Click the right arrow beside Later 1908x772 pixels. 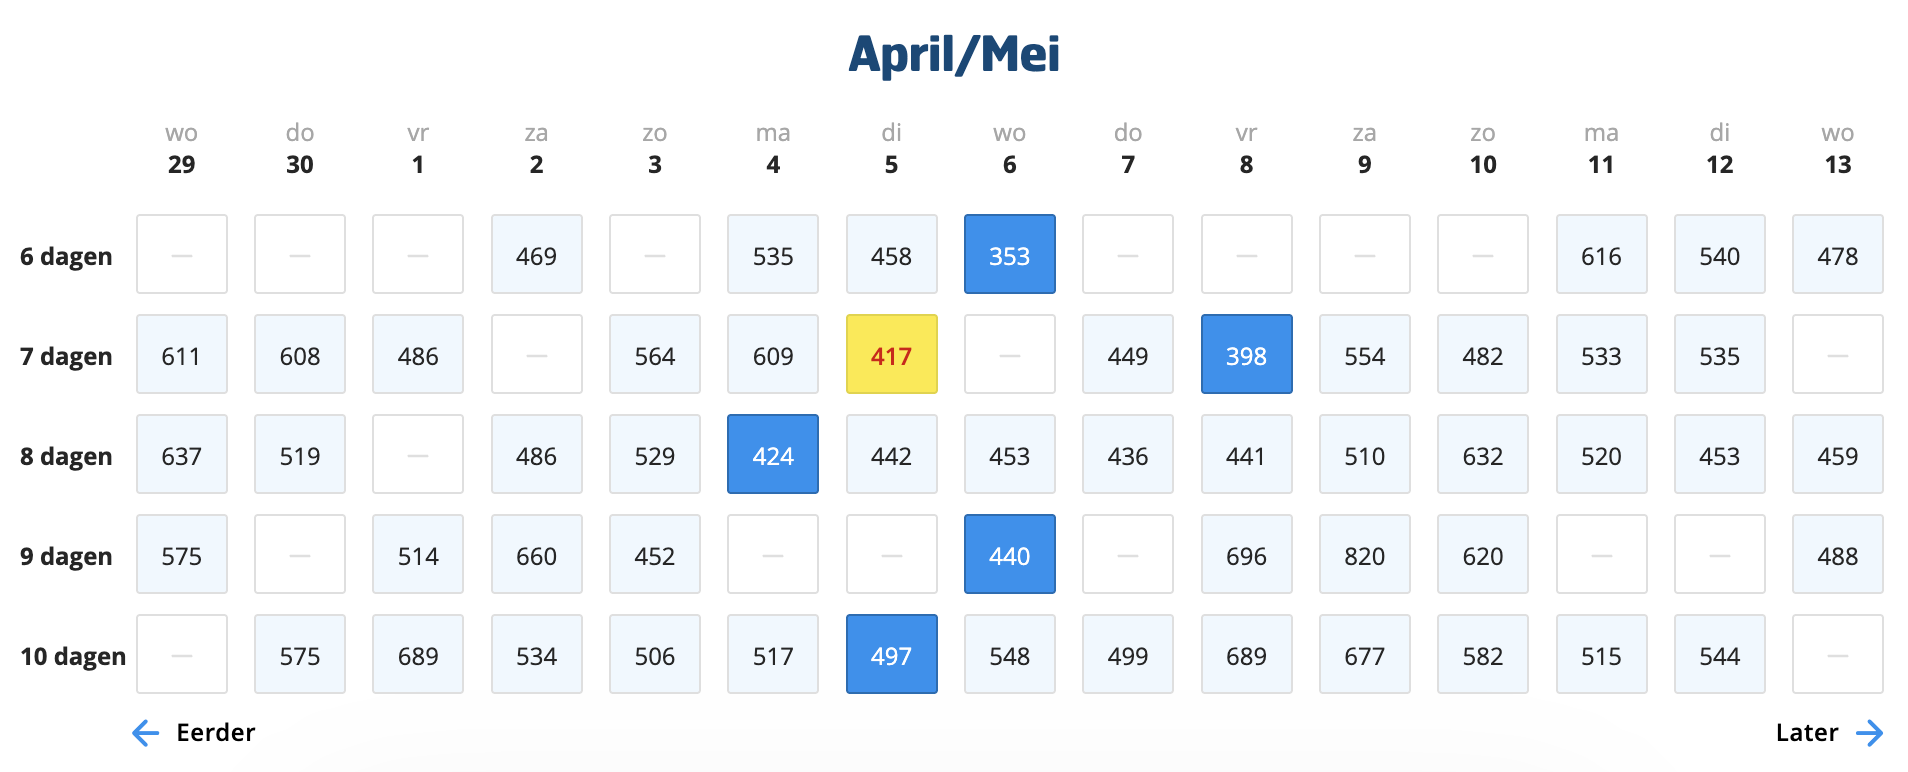1868,733
